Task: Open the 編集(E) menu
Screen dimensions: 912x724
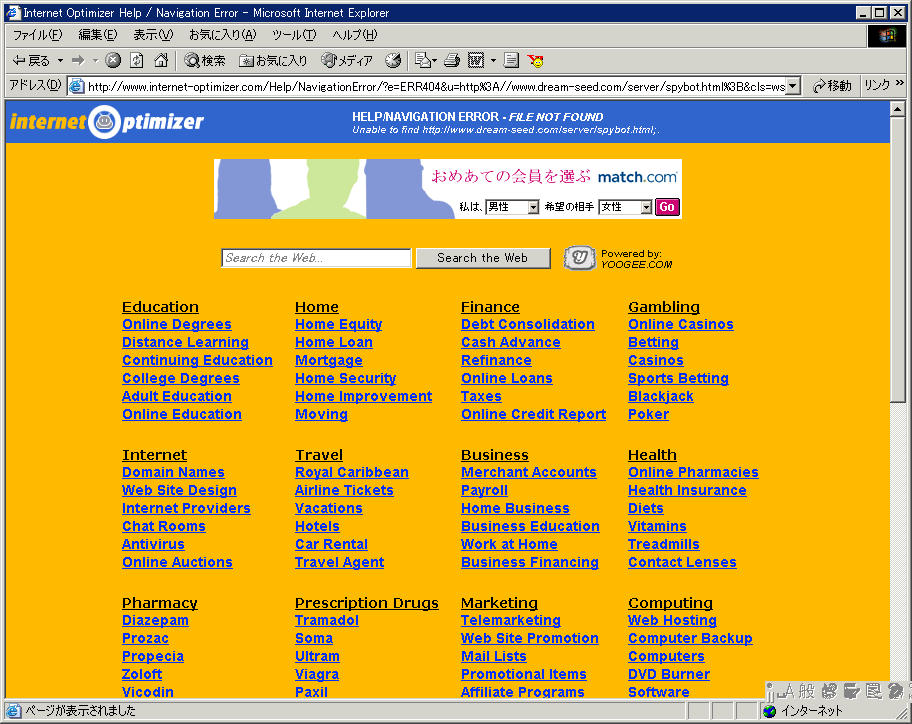Action: (x=98, y=35)
